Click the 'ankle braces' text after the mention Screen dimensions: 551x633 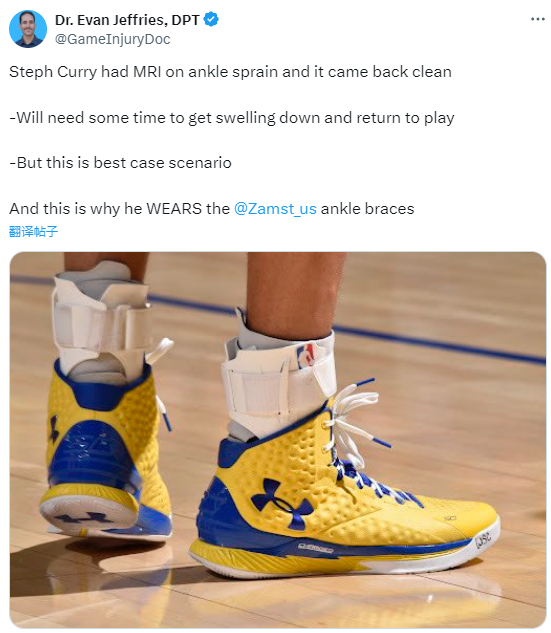367,209
